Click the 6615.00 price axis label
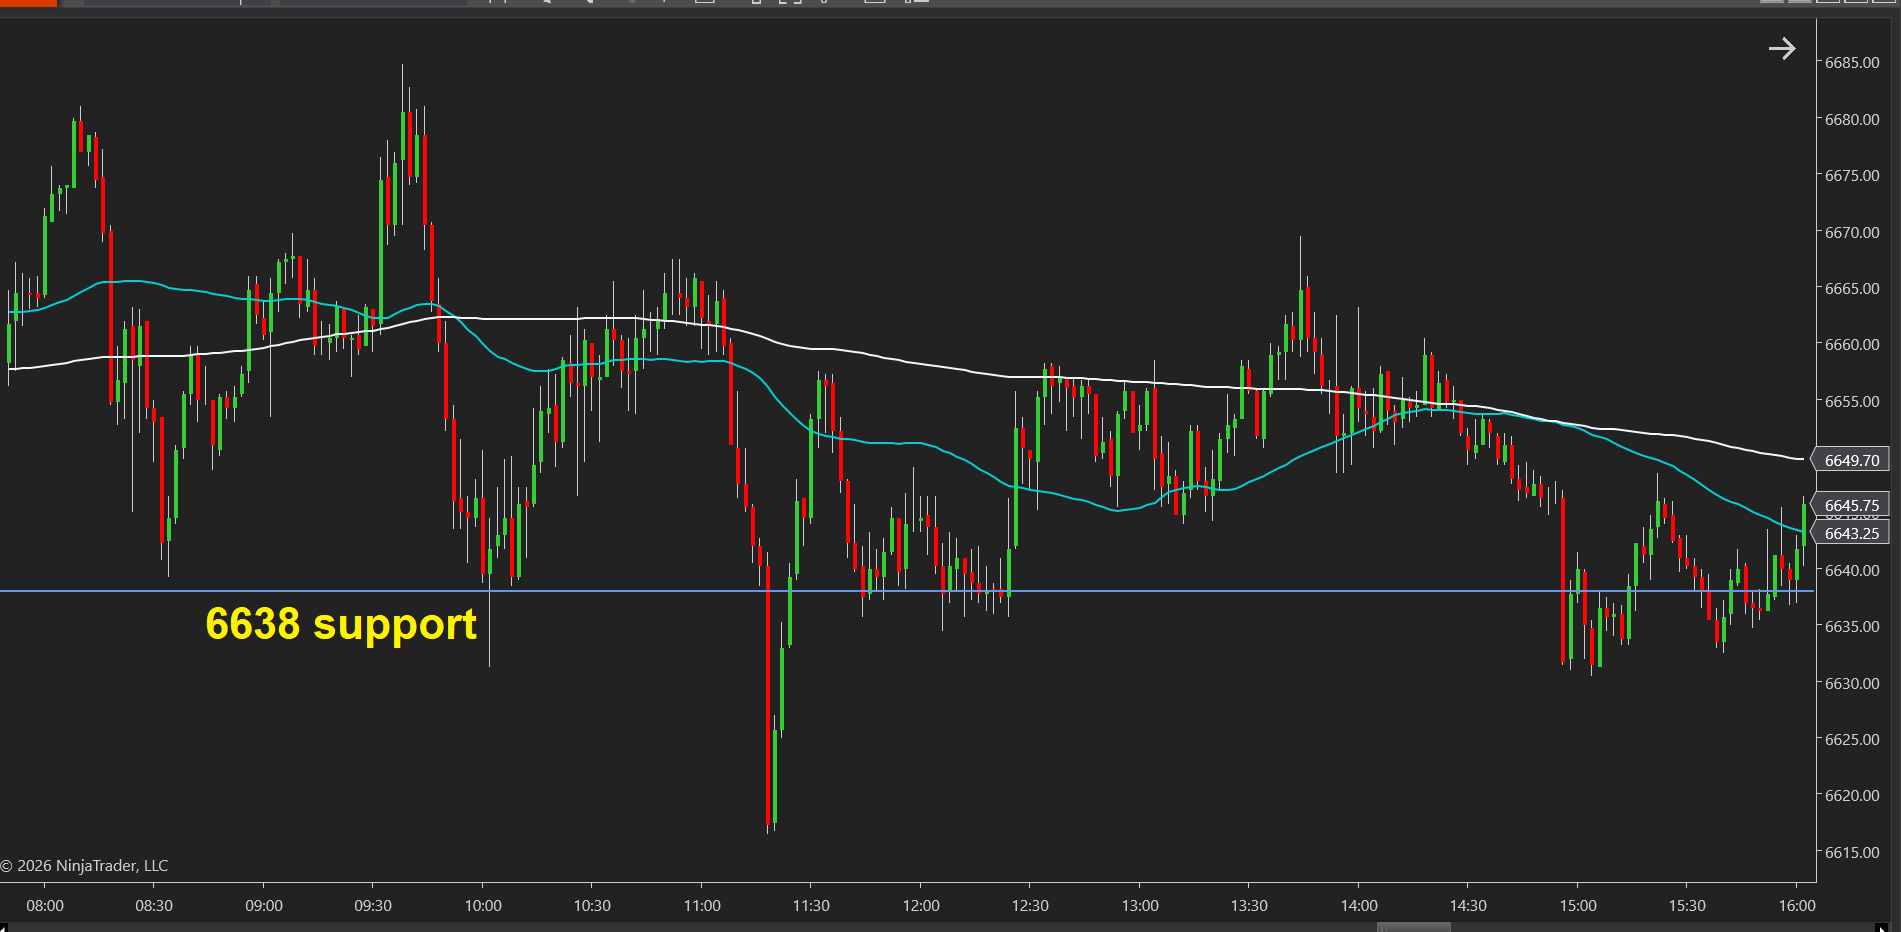The width and height of the screenshot is (1901, 932). [1852, 852]
